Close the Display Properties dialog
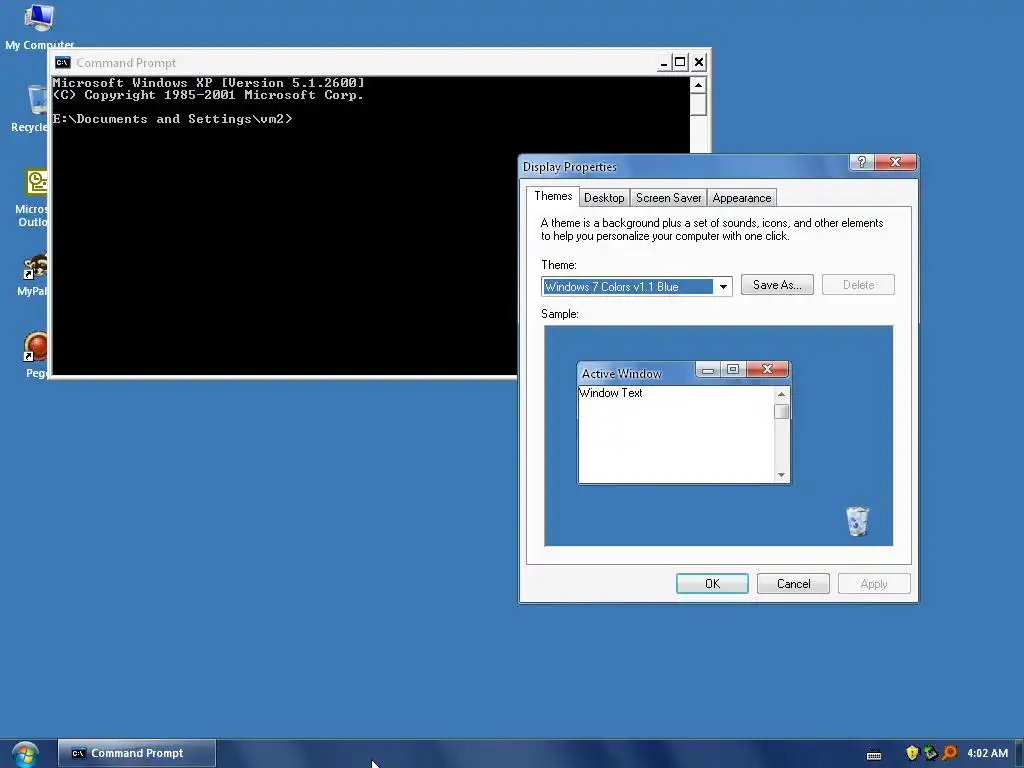 [895, 162]
